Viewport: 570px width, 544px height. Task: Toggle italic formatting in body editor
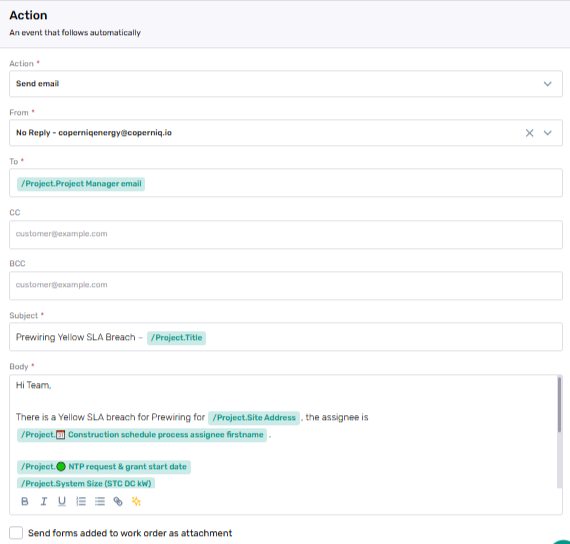[44, 501]
